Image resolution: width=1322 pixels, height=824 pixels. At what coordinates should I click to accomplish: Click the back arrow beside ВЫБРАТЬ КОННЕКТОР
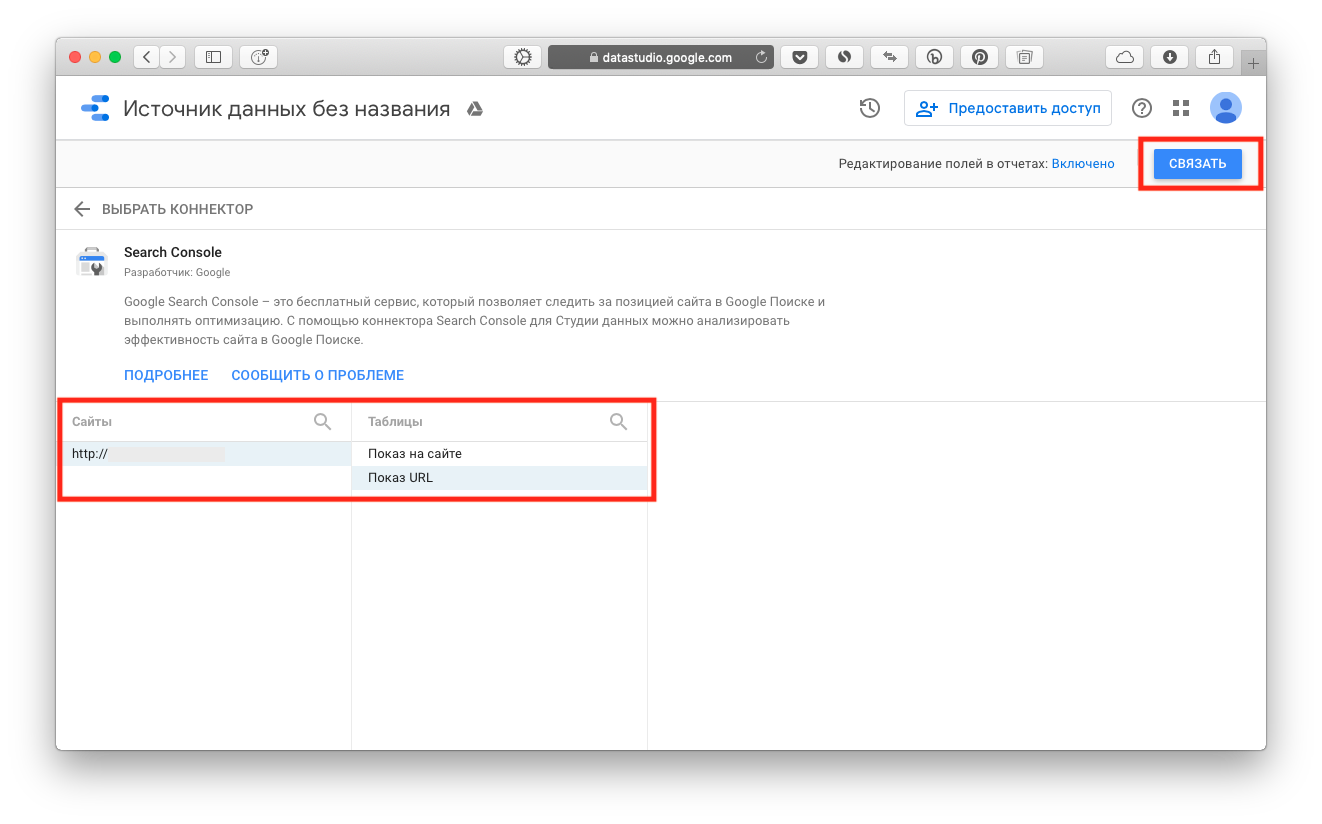pos(82,209)
